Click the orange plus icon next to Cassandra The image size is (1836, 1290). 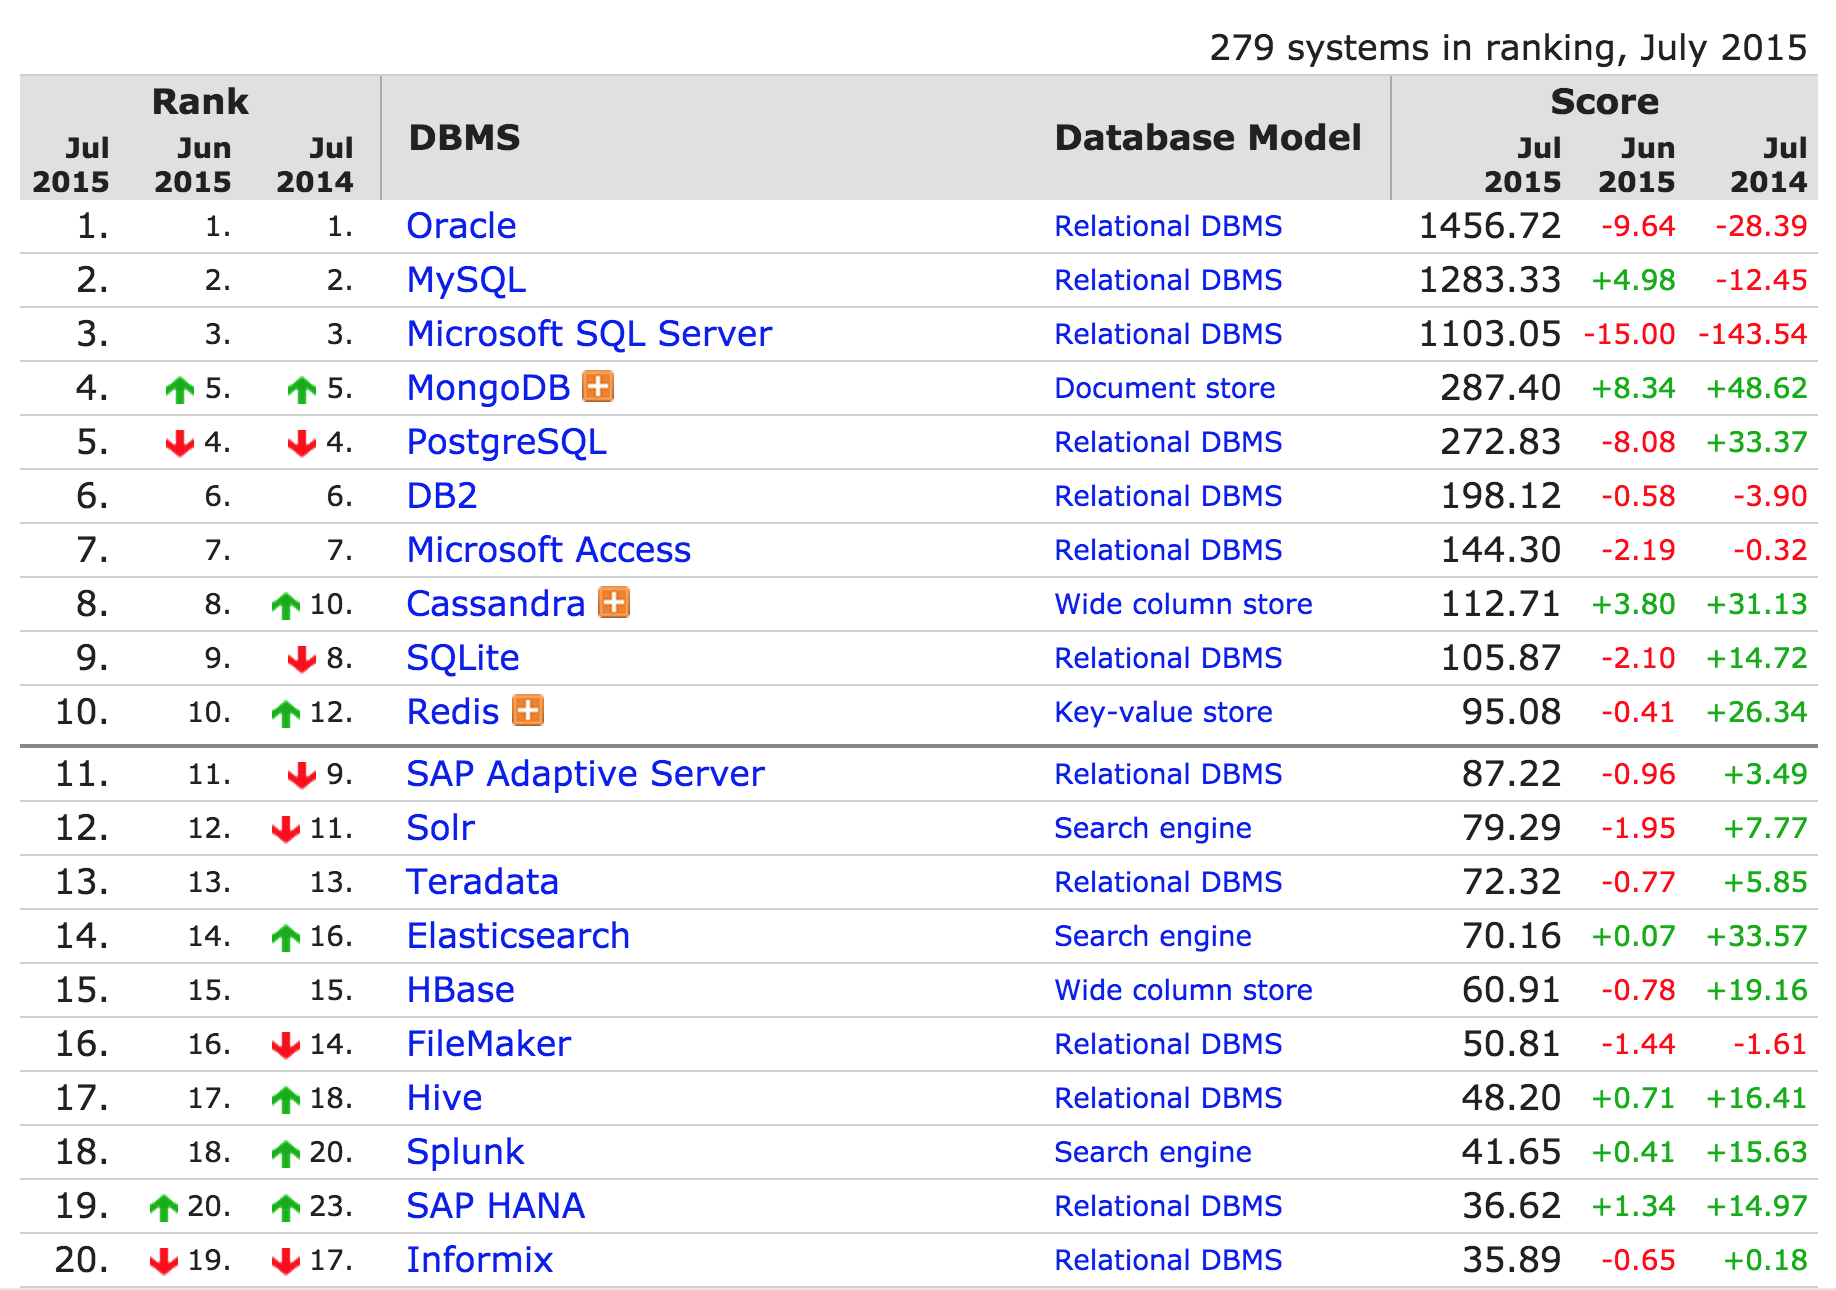pyautogui.click(x=614, y=602)
